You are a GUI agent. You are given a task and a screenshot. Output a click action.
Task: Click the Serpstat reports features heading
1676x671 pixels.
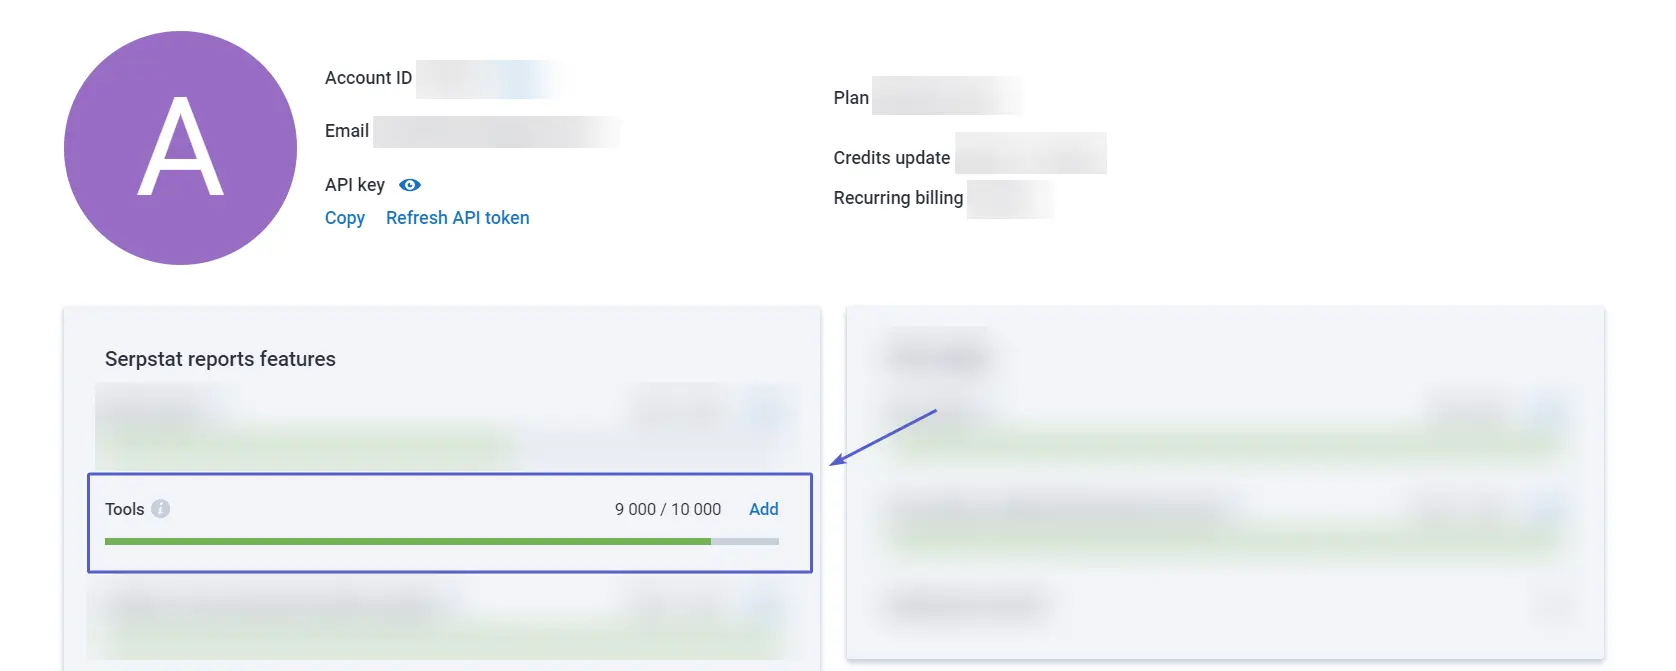pyautogui.click(x=220, y=359)
